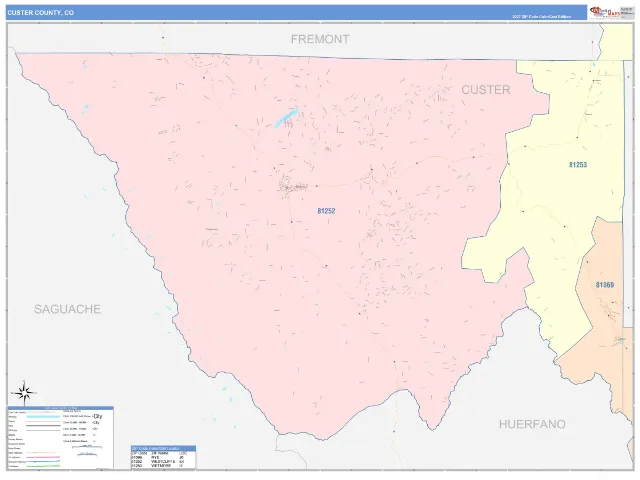Click the HUERFANO county label
Viewport: 640px width, 480px height.
tap(532, 424)
